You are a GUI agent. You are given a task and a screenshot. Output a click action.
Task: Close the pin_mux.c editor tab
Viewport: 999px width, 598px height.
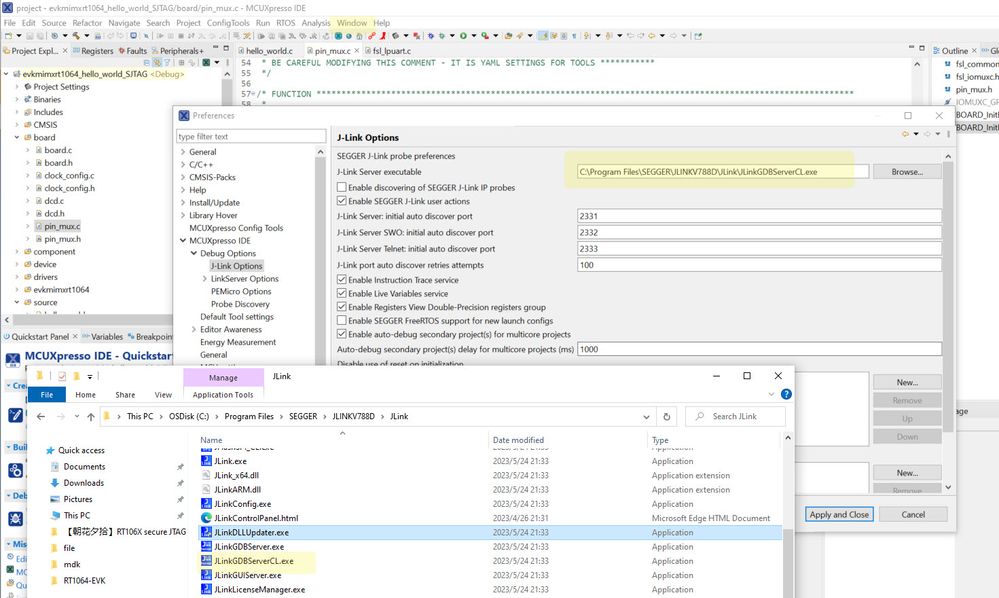point(357,50)
